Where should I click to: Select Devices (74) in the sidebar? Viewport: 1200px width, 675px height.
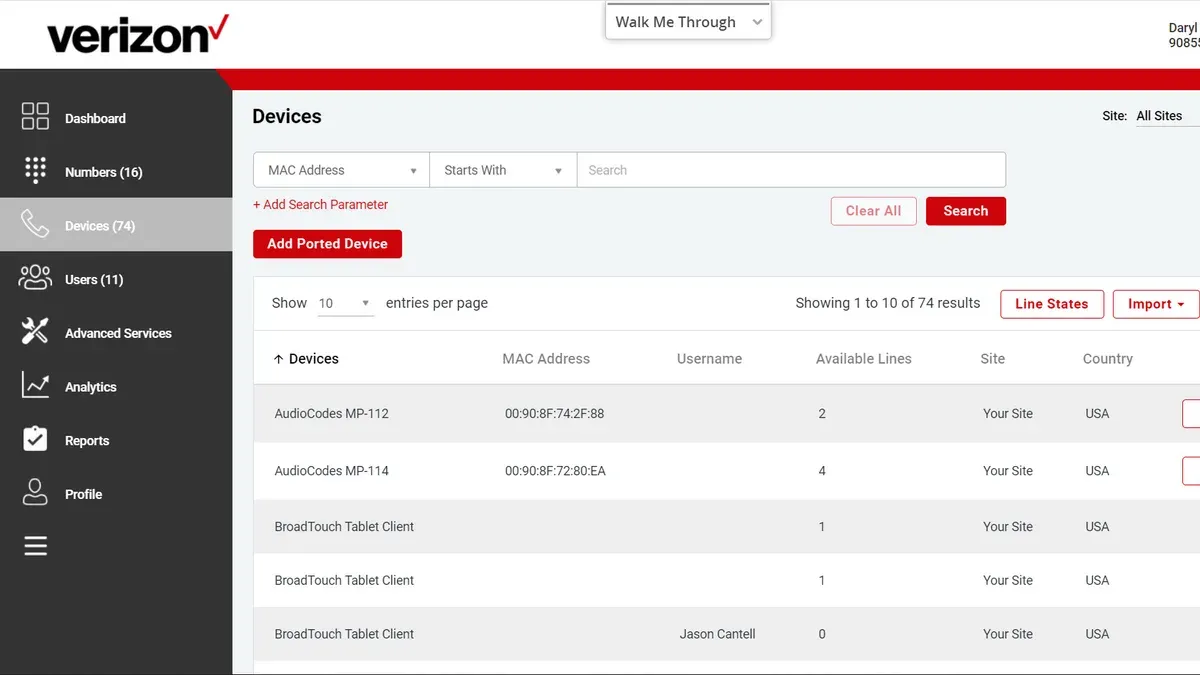(100, 226)
